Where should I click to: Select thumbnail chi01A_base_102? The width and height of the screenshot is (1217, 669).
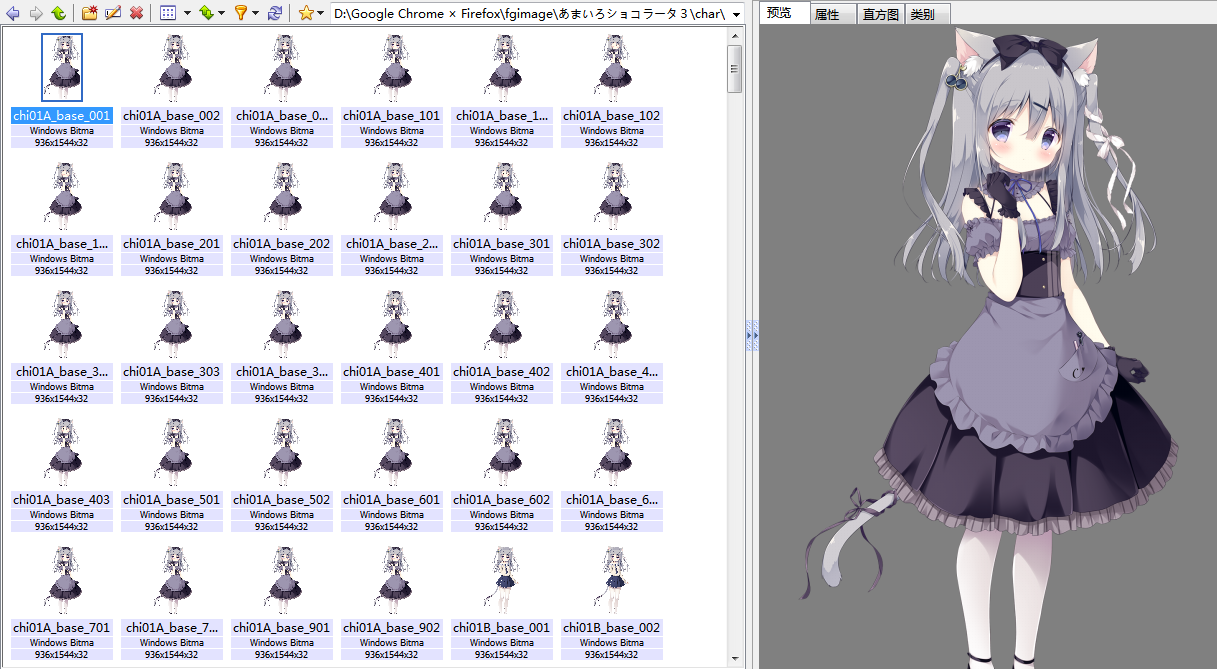click(612, 67)
